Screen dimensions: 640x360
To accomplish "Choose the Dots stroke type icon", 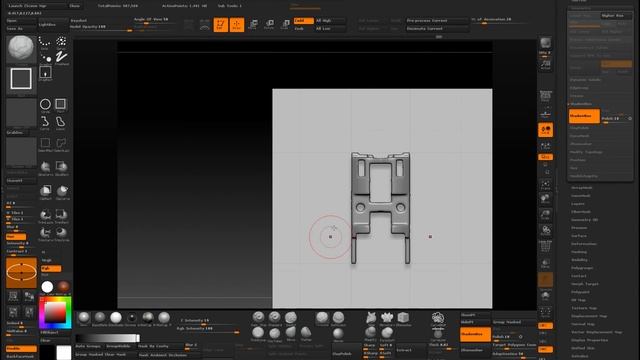I will coord(45,41).
